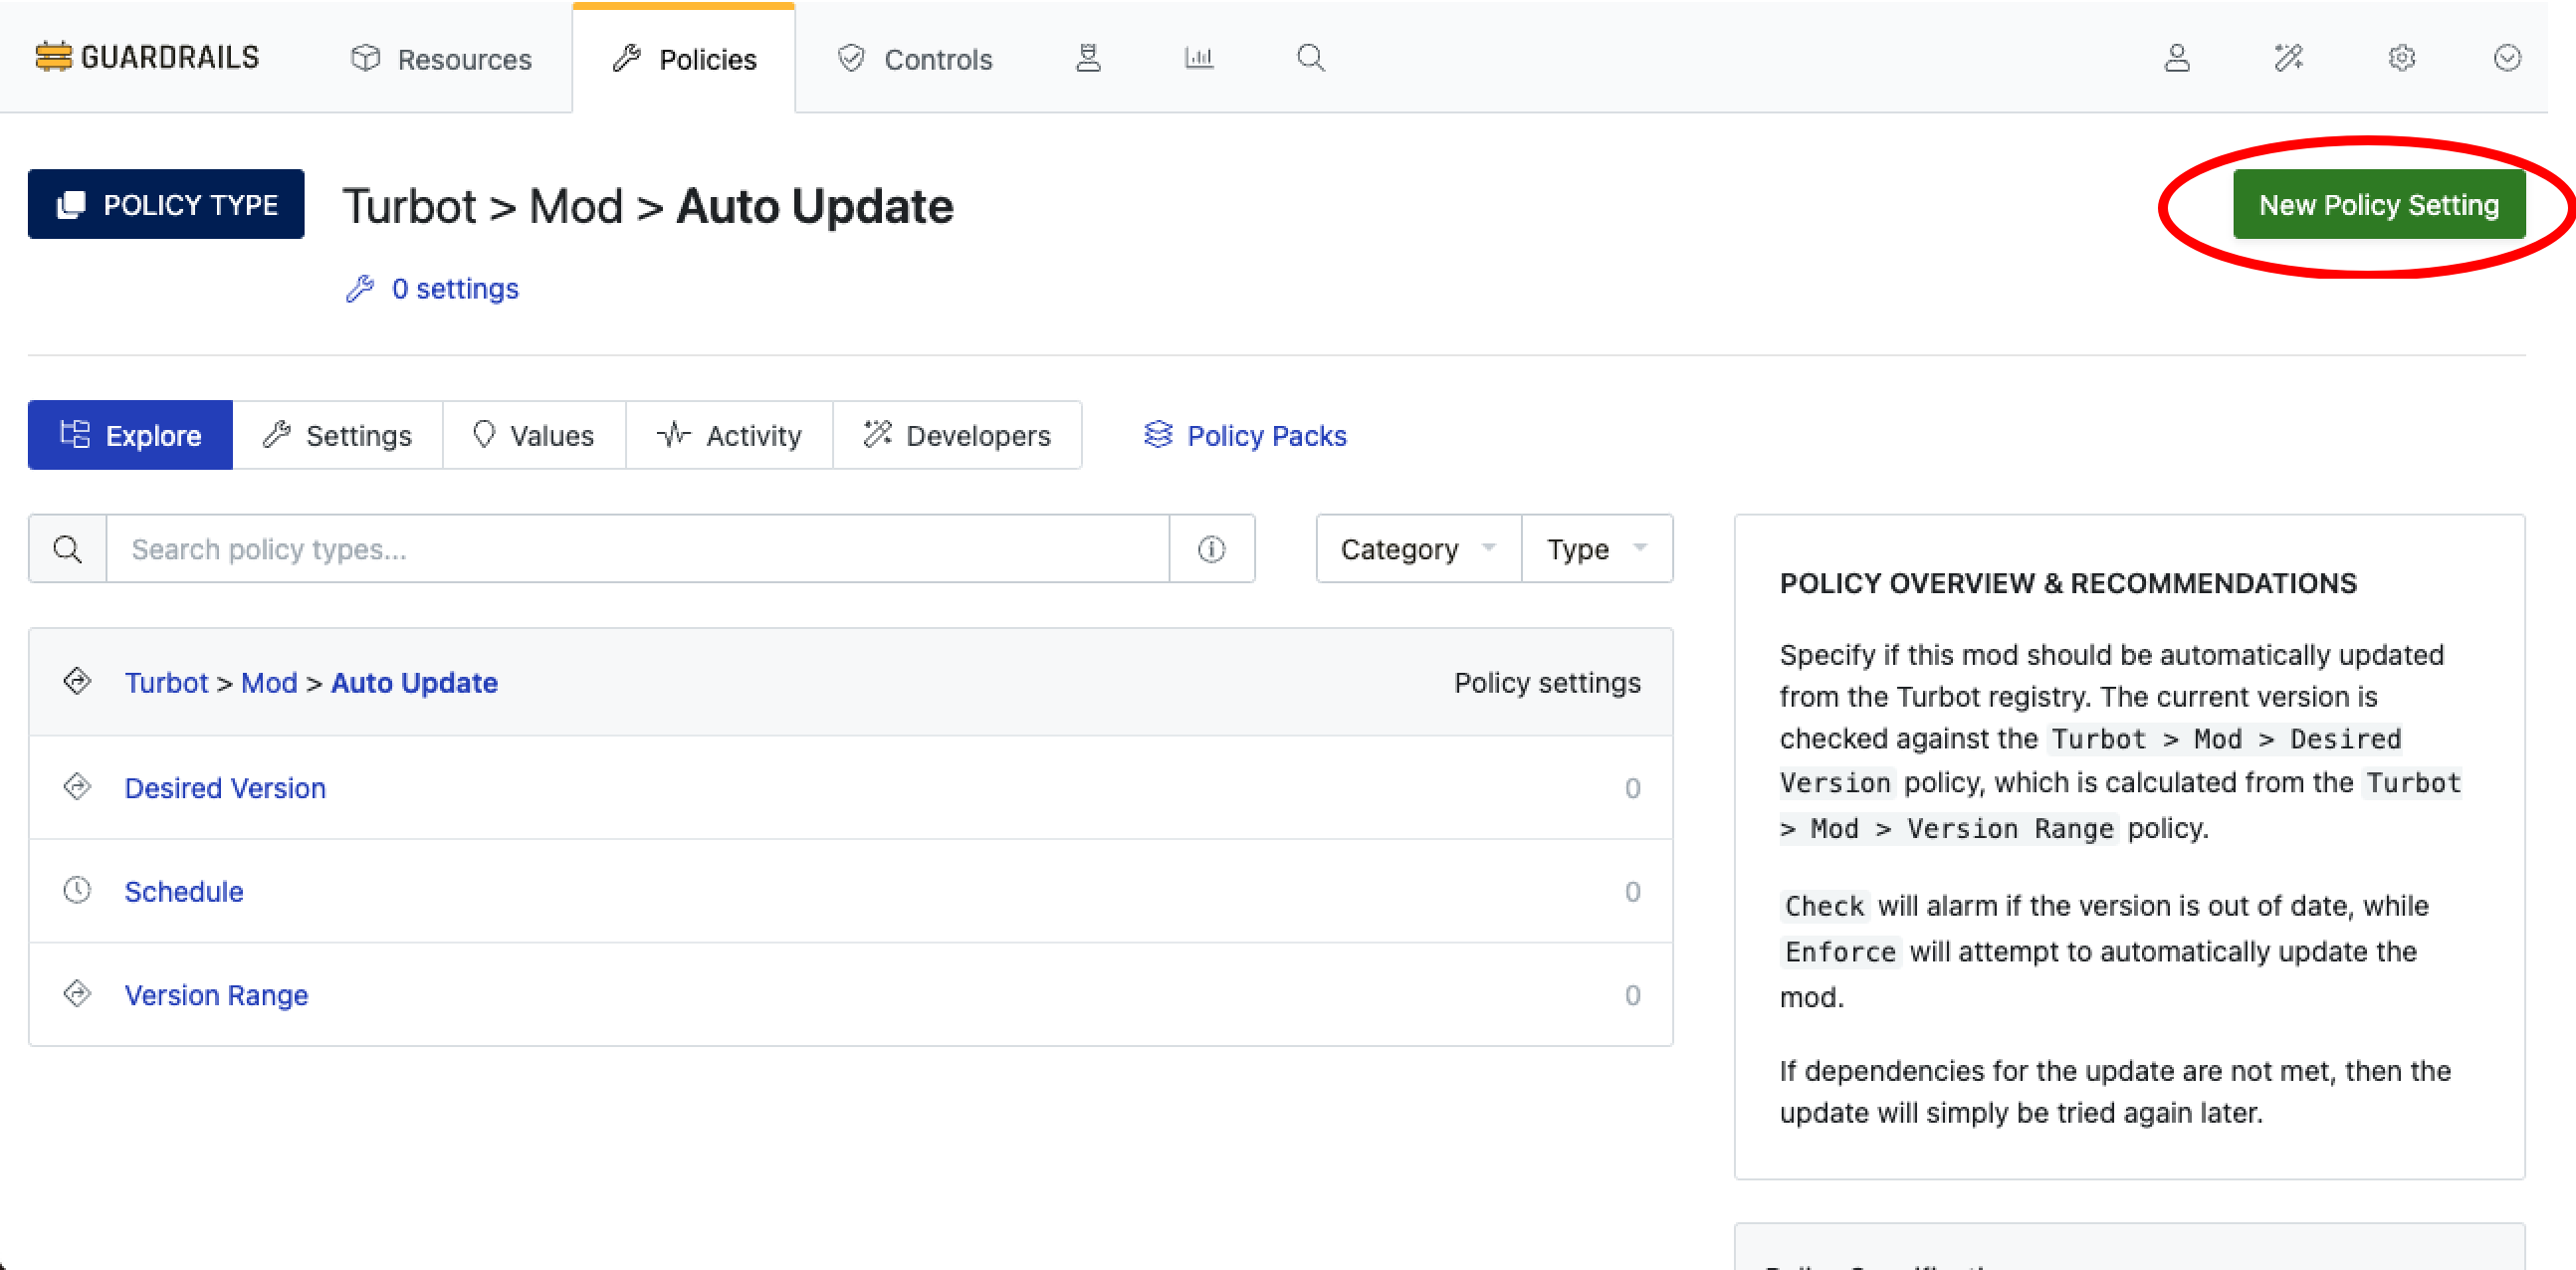Image resolution: width=2576 pixels, height=1270 pixels.
Task: Open the search icon in the top navigation
Action: [1310, 58]
